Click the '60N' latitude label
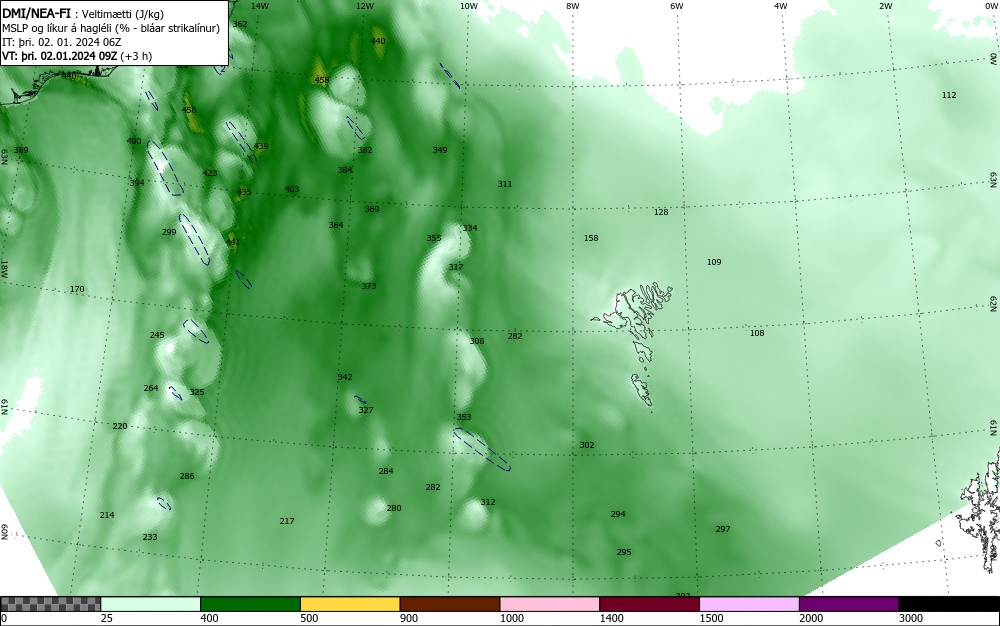 pyautogui.click(x=4, y=532)
